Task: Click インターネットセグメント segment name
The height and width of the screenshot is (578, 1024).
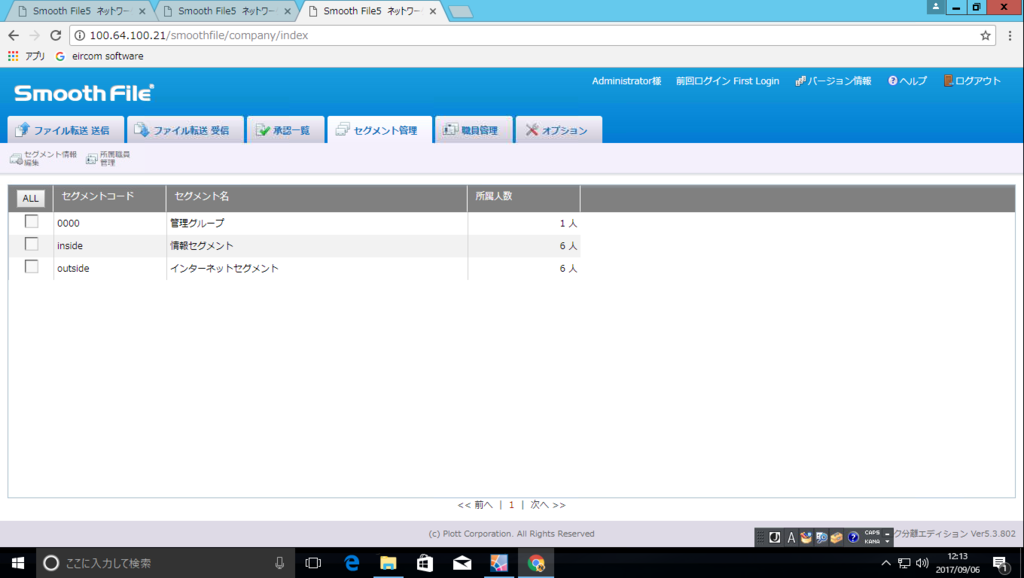Action: [224, 268]
